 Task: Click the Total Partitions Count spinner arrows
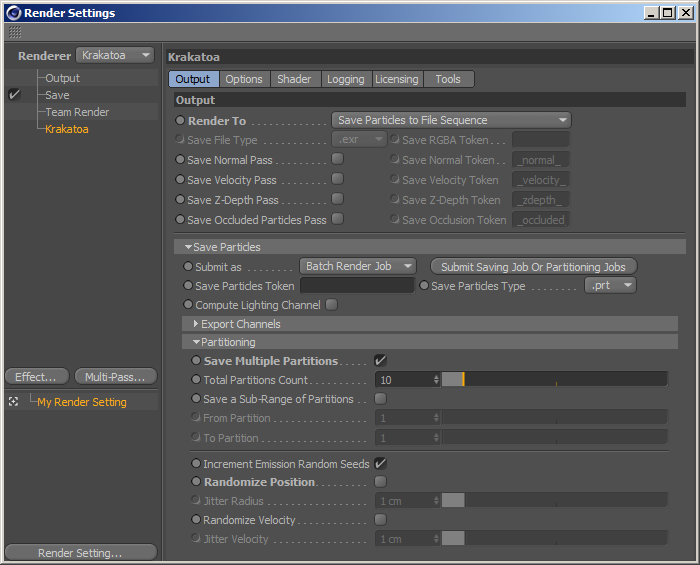[x=436, y=380]
